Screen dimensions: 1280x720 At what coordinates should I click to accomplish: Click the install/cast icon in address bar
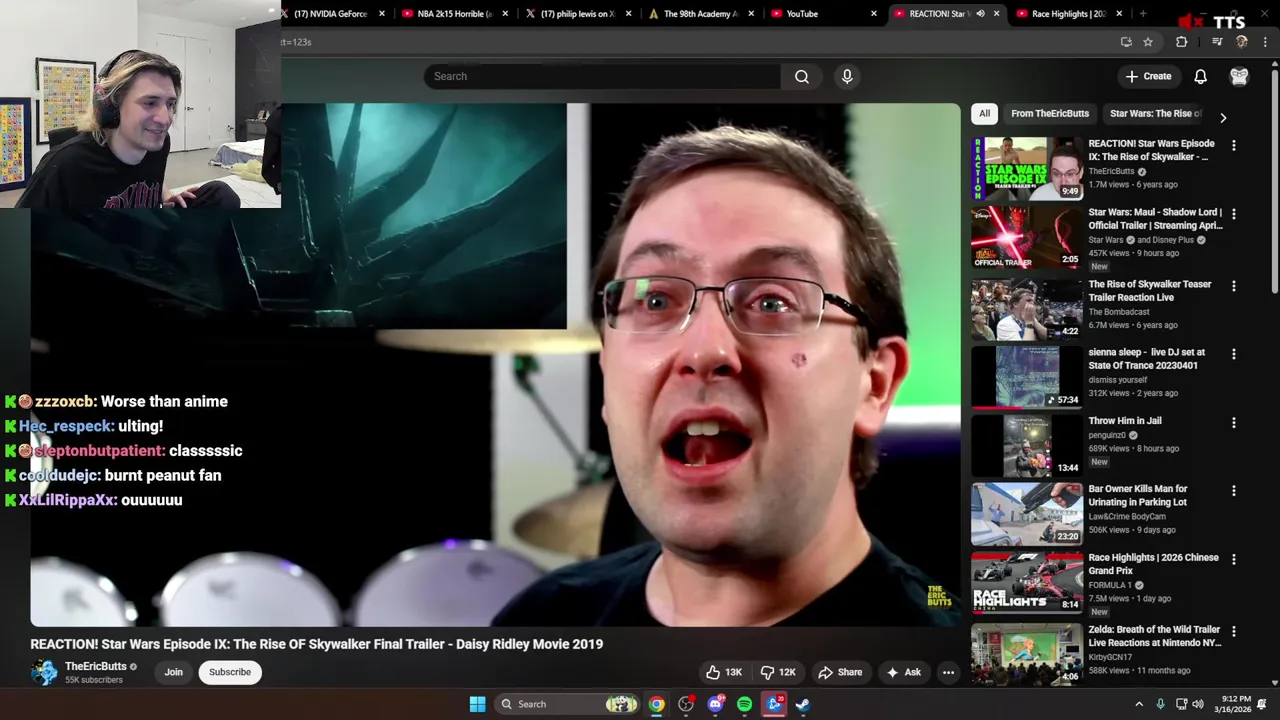1126,42
